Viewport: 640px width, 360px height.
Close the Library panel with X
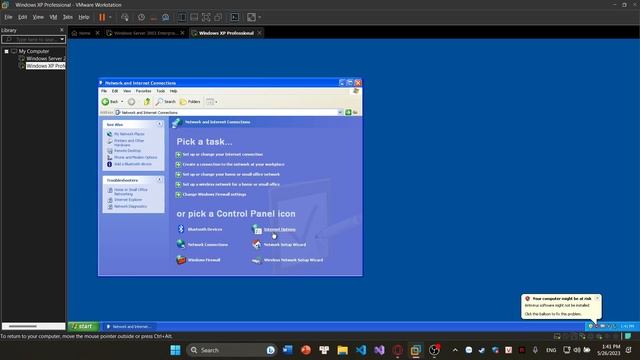coord(62,30)
